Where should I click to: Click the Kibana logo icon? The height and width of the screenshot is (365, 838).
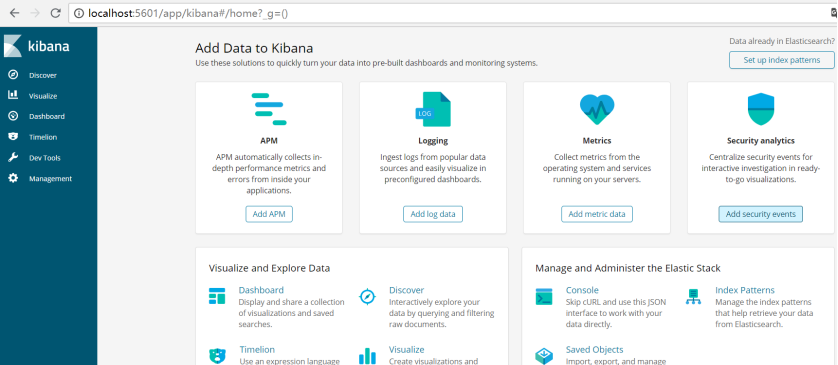click(x=13, y=46)
